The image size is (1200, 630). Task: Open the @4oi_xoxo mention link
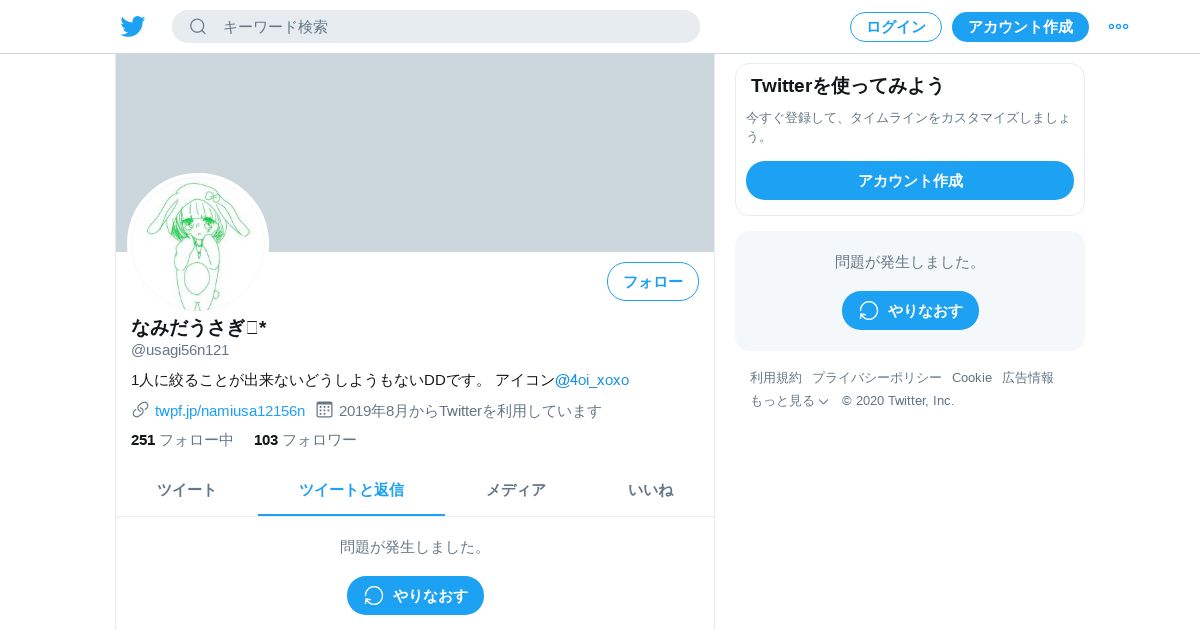pyautogui.click(x=592, y=380)
